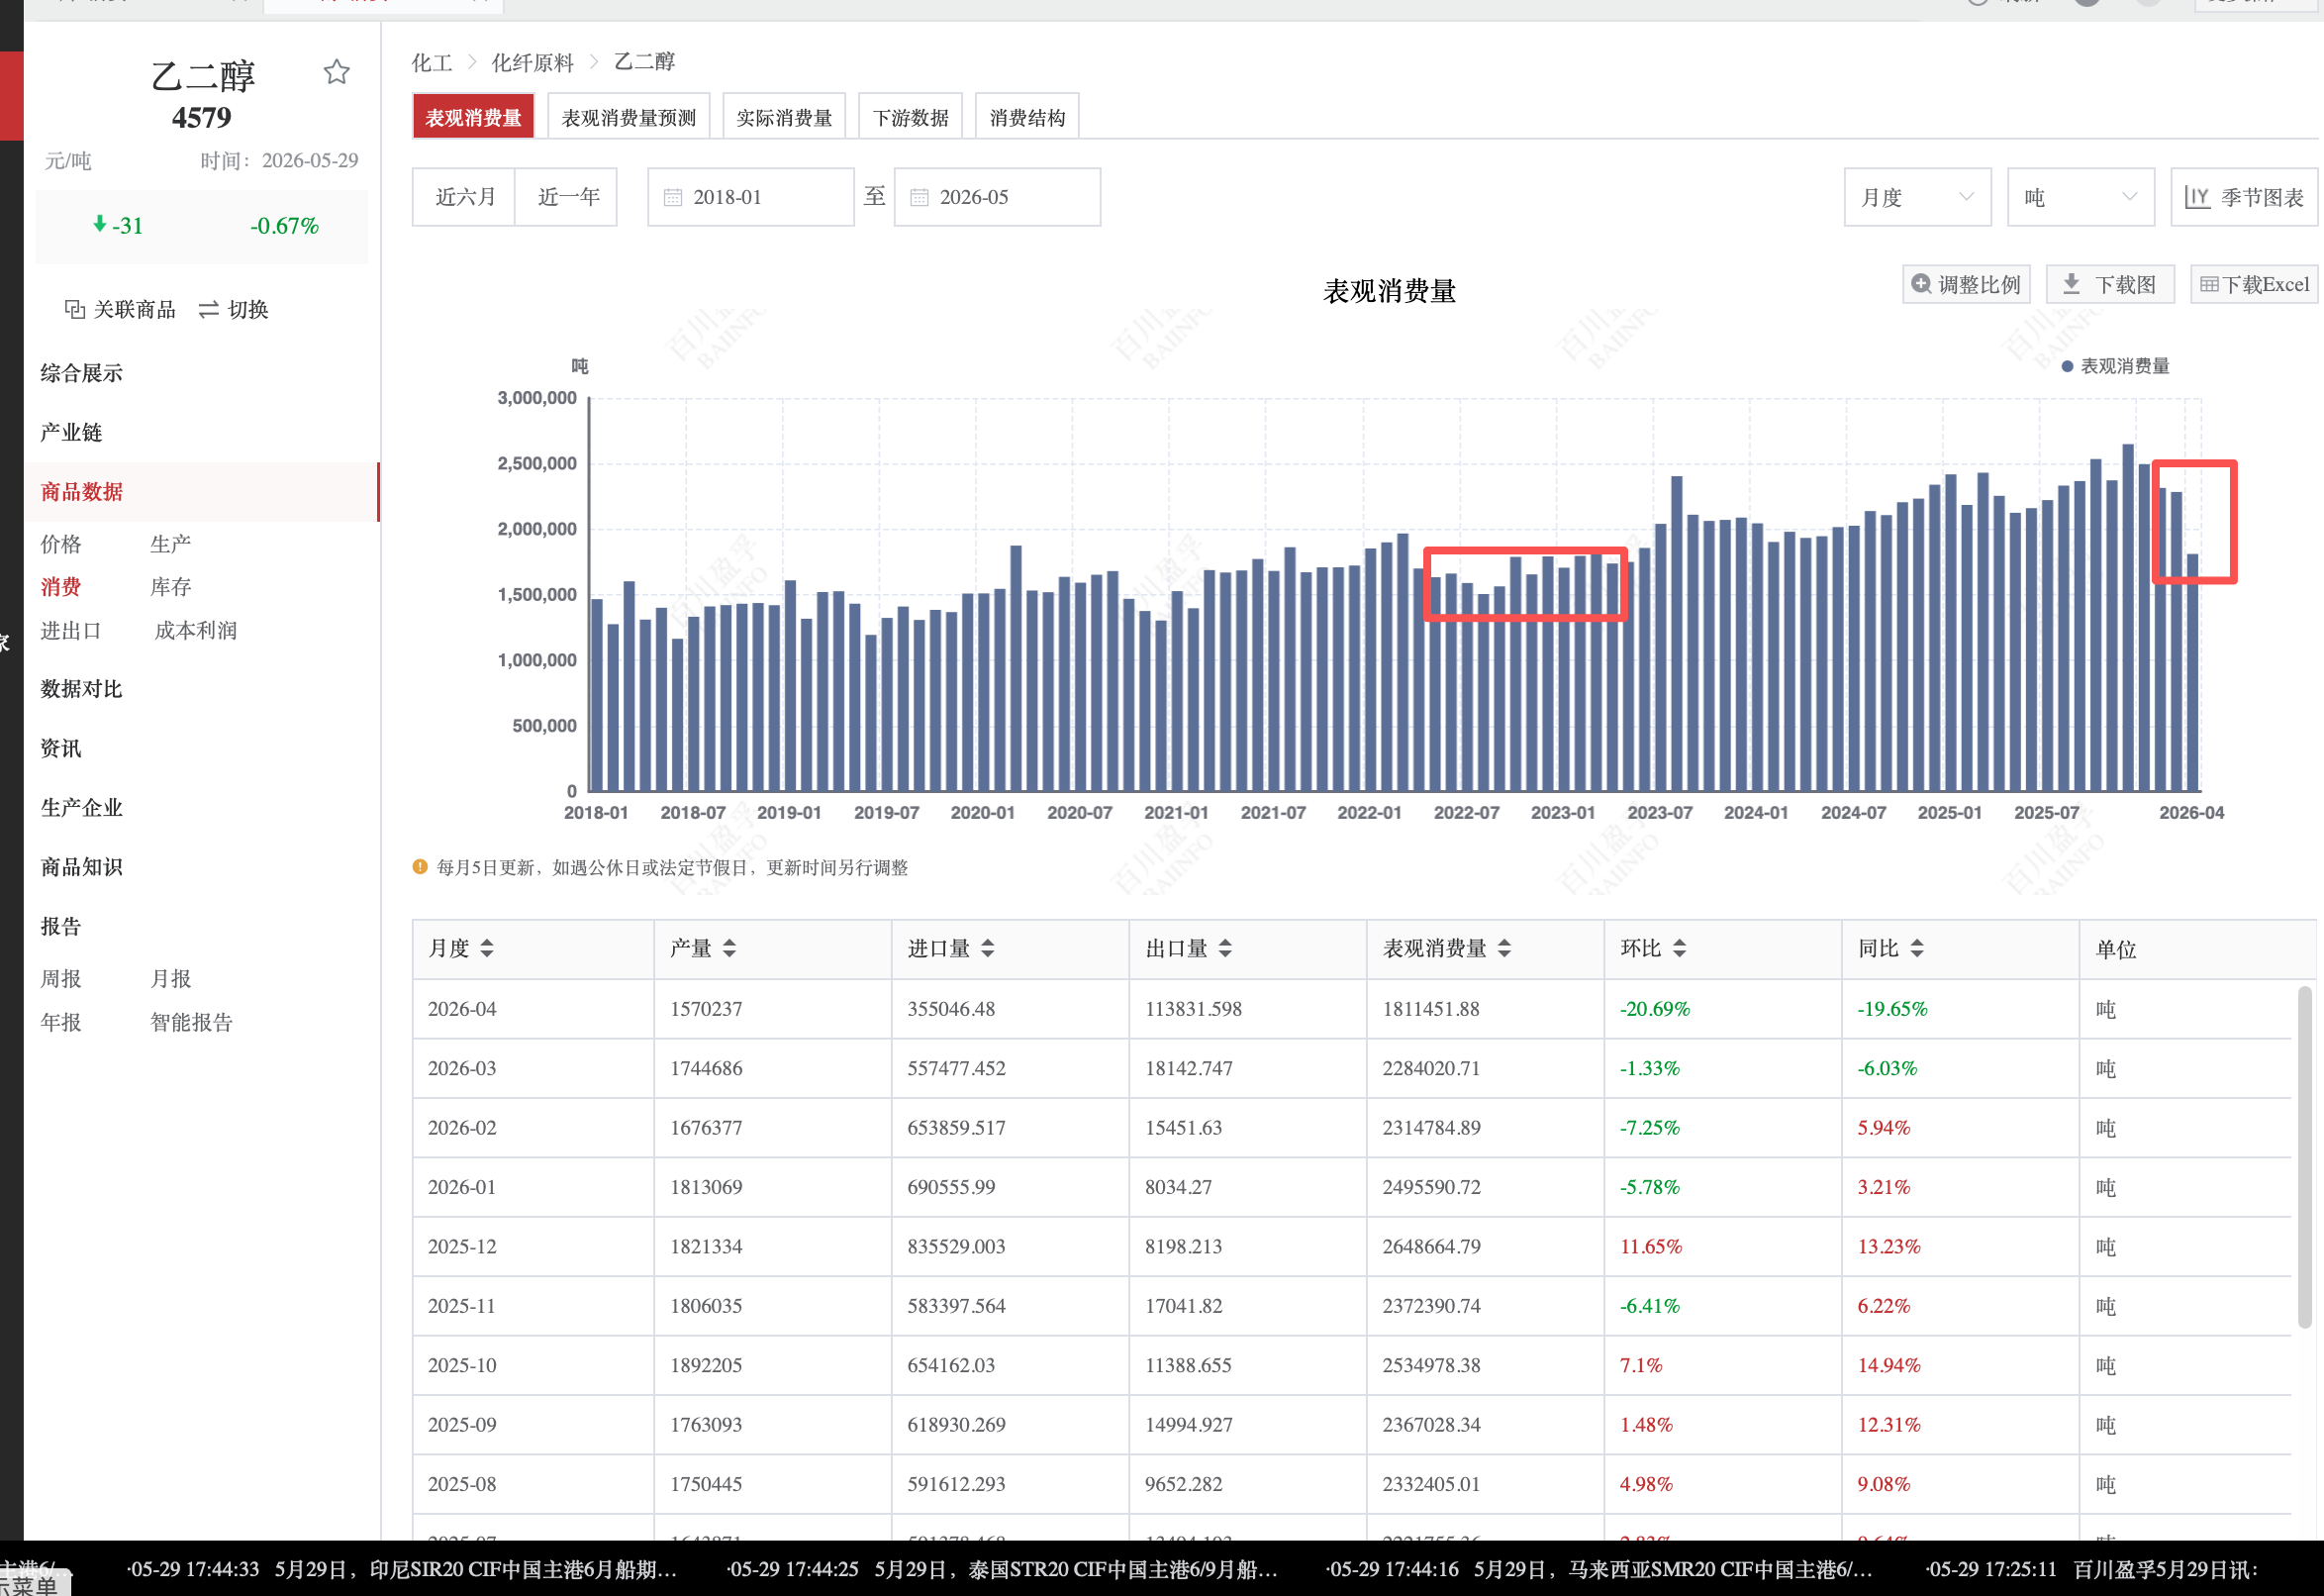Sort by 表观消费量 column arrows

click(x=1504, y=948)
